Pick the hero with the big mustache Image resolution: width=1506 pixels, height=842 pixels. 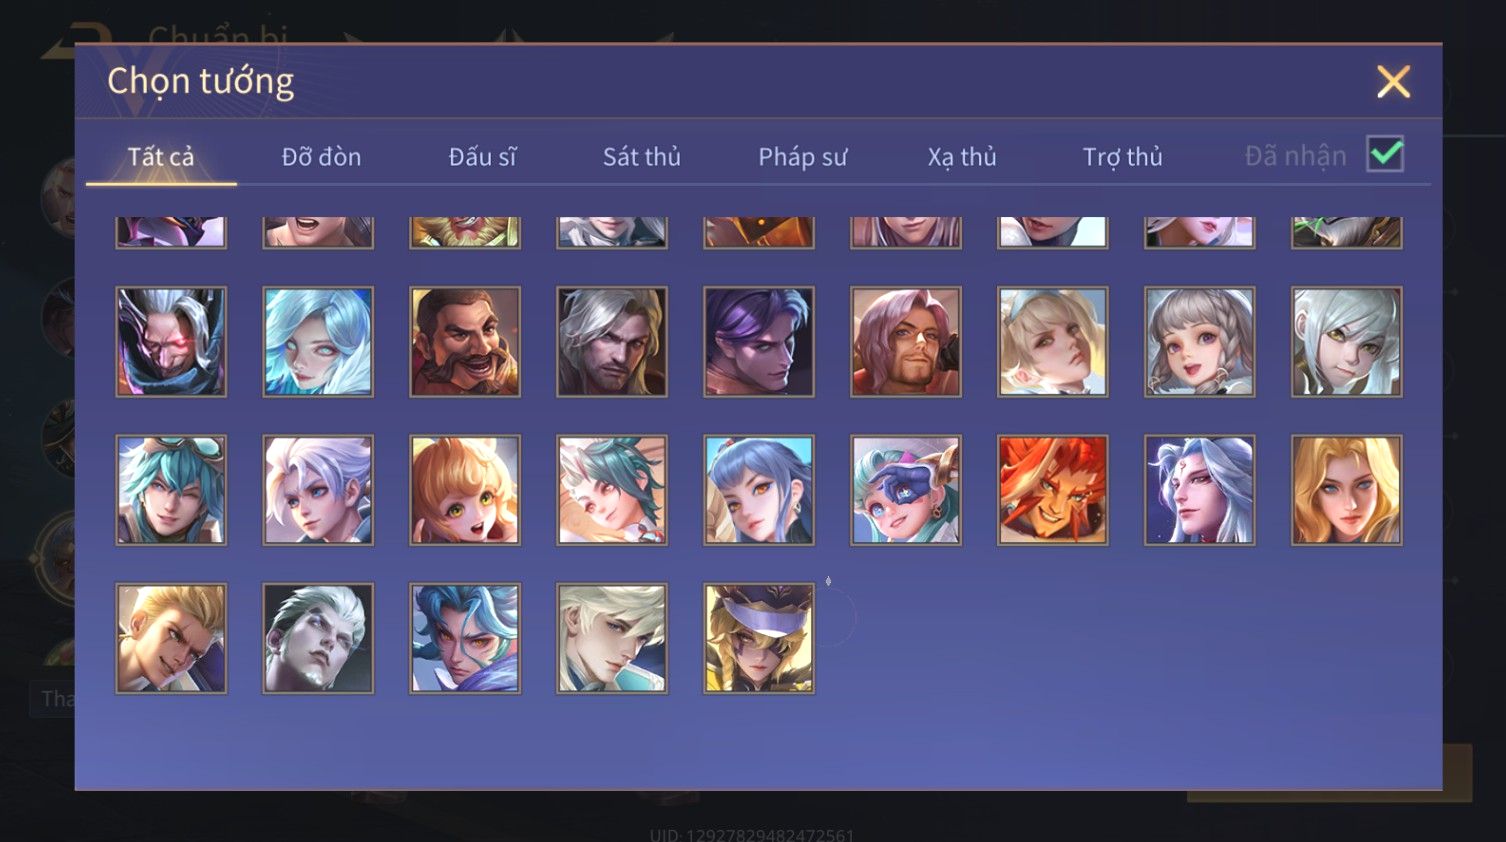(x=465, y=342)
